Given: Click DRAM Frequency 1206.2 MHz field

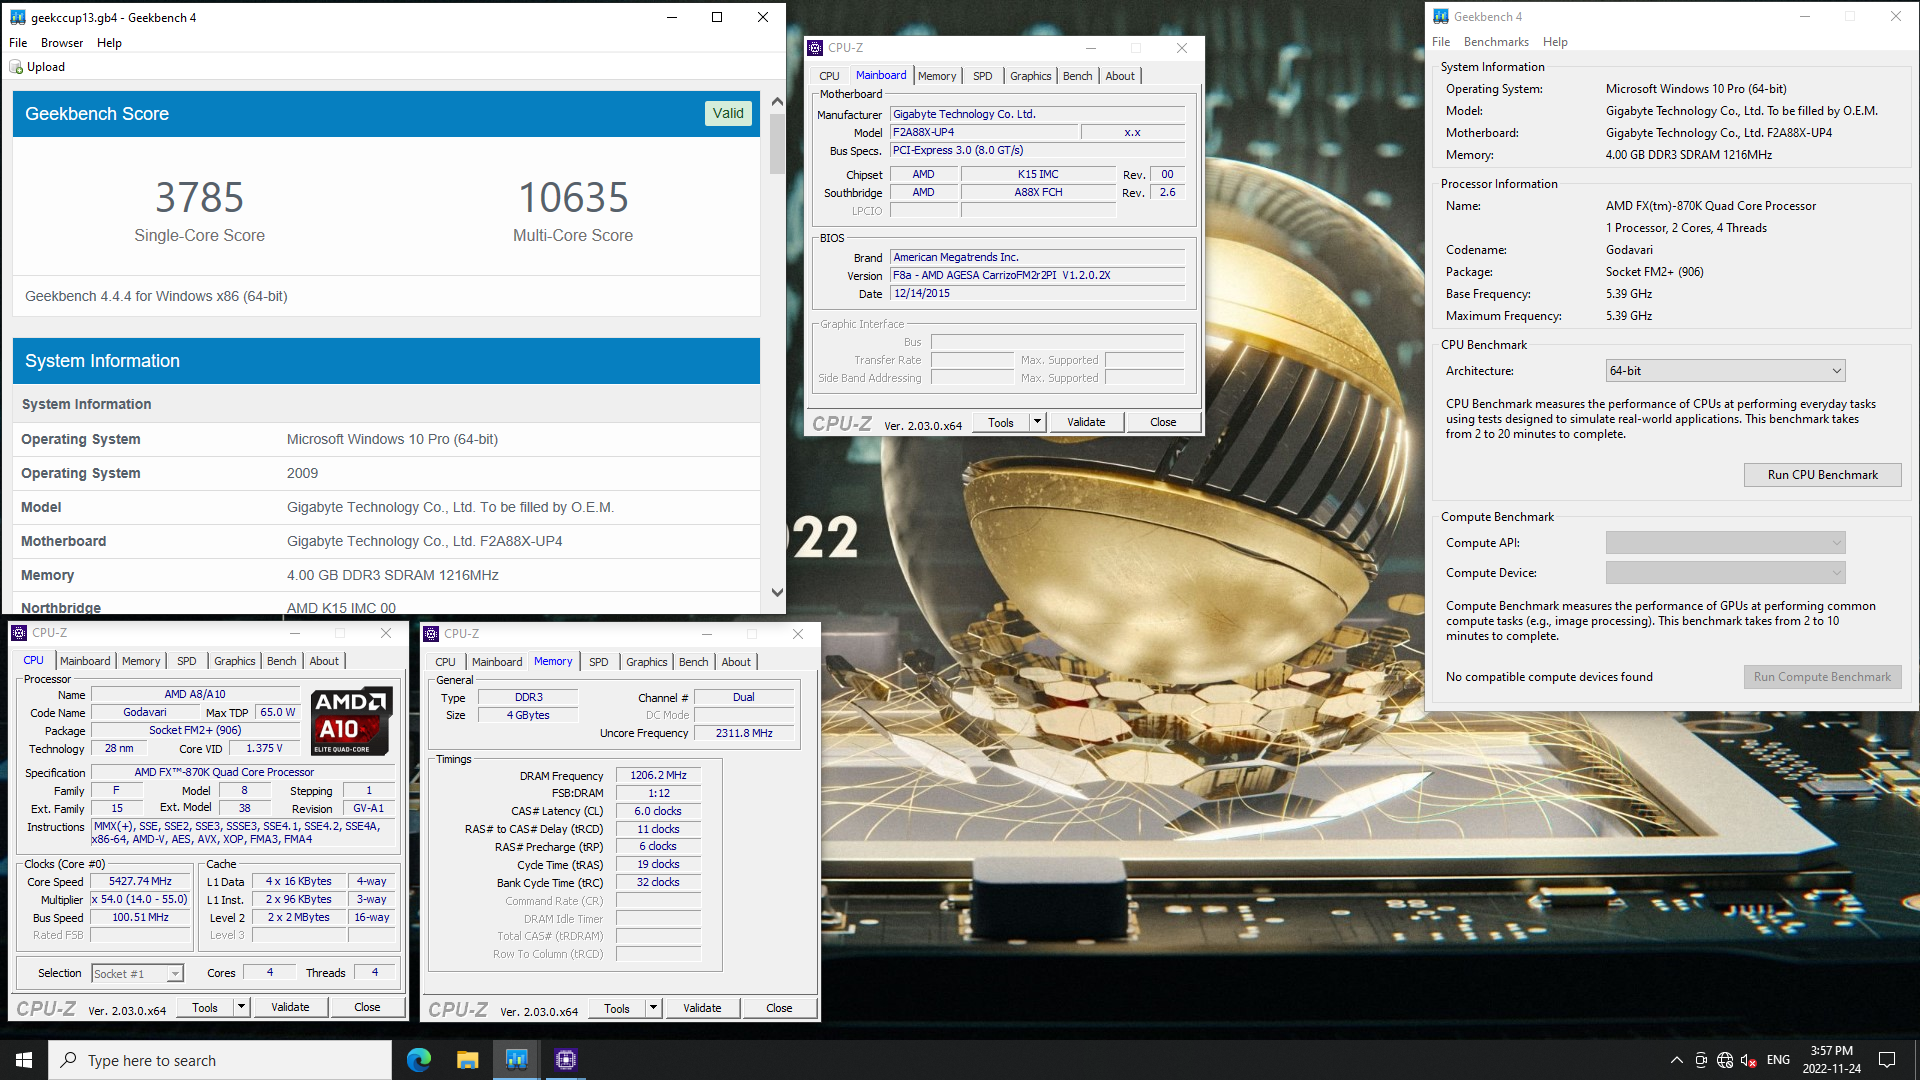Looking at the screenshot, I should coord(658,775).
